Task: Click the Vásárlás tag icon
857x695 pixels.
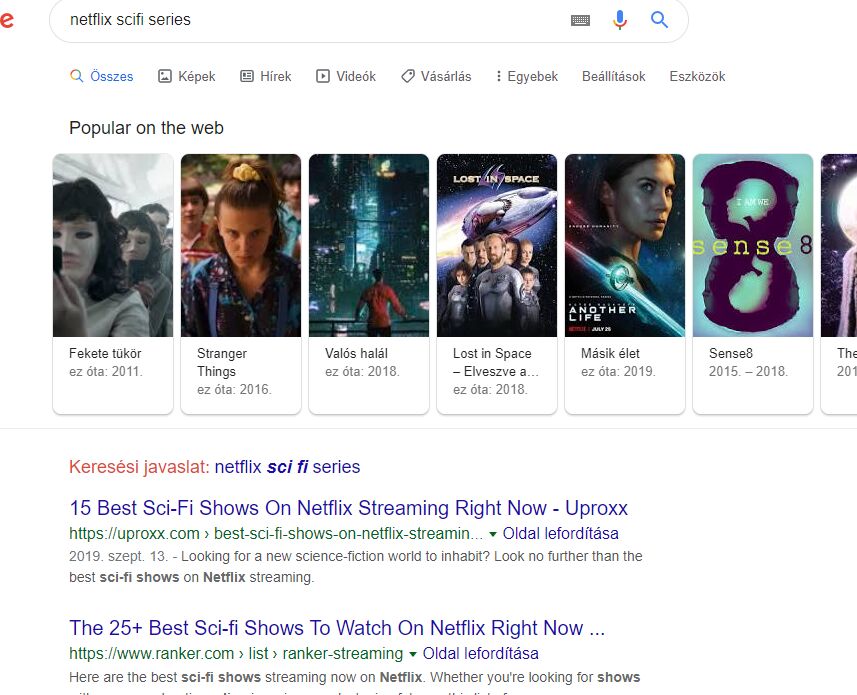Action: 408,76
